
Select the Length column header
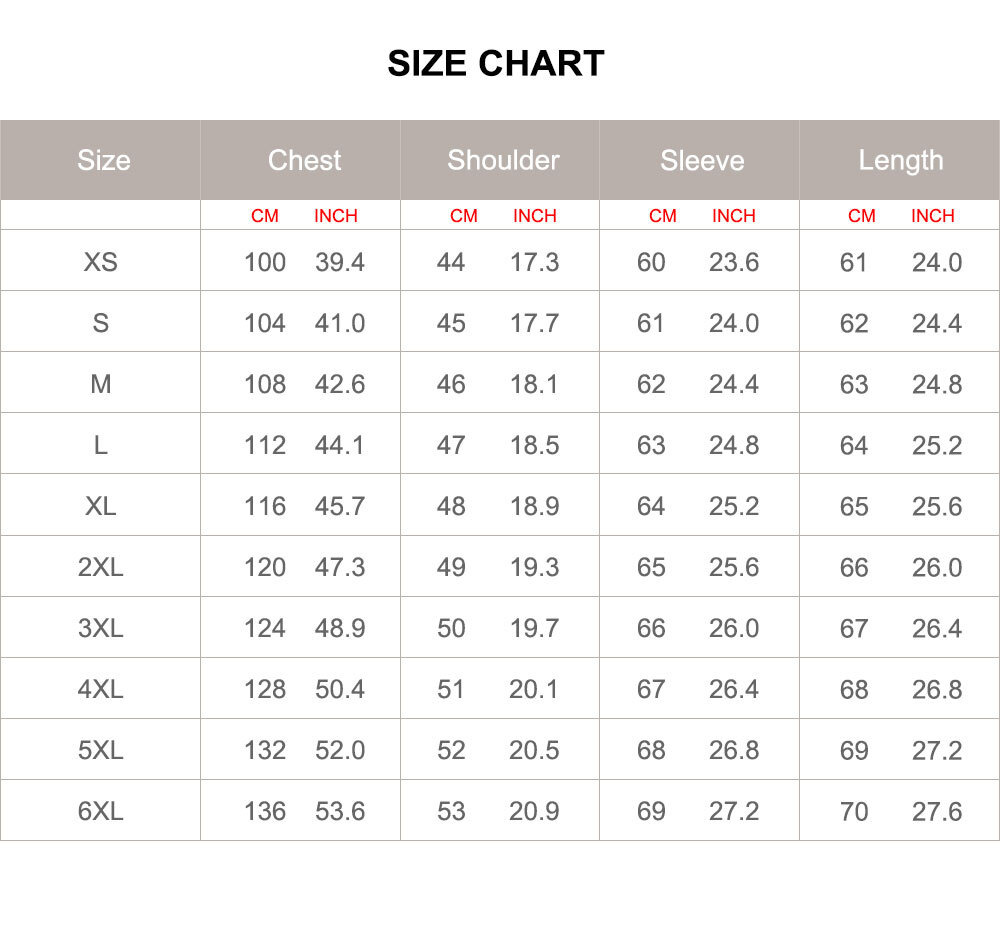pos(901,161)
